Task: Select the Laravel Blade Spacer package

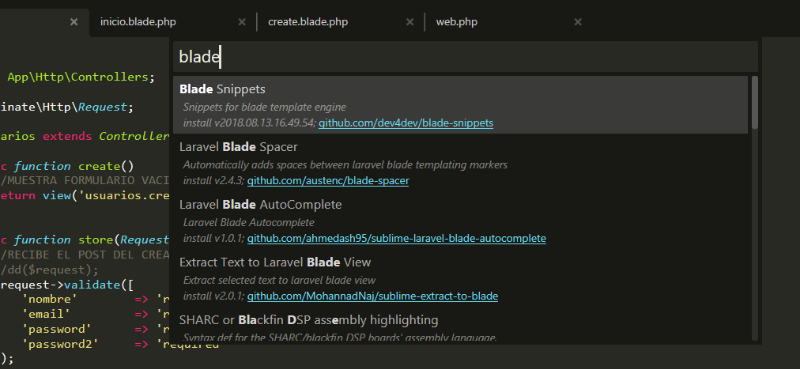Action: point(460,163)
